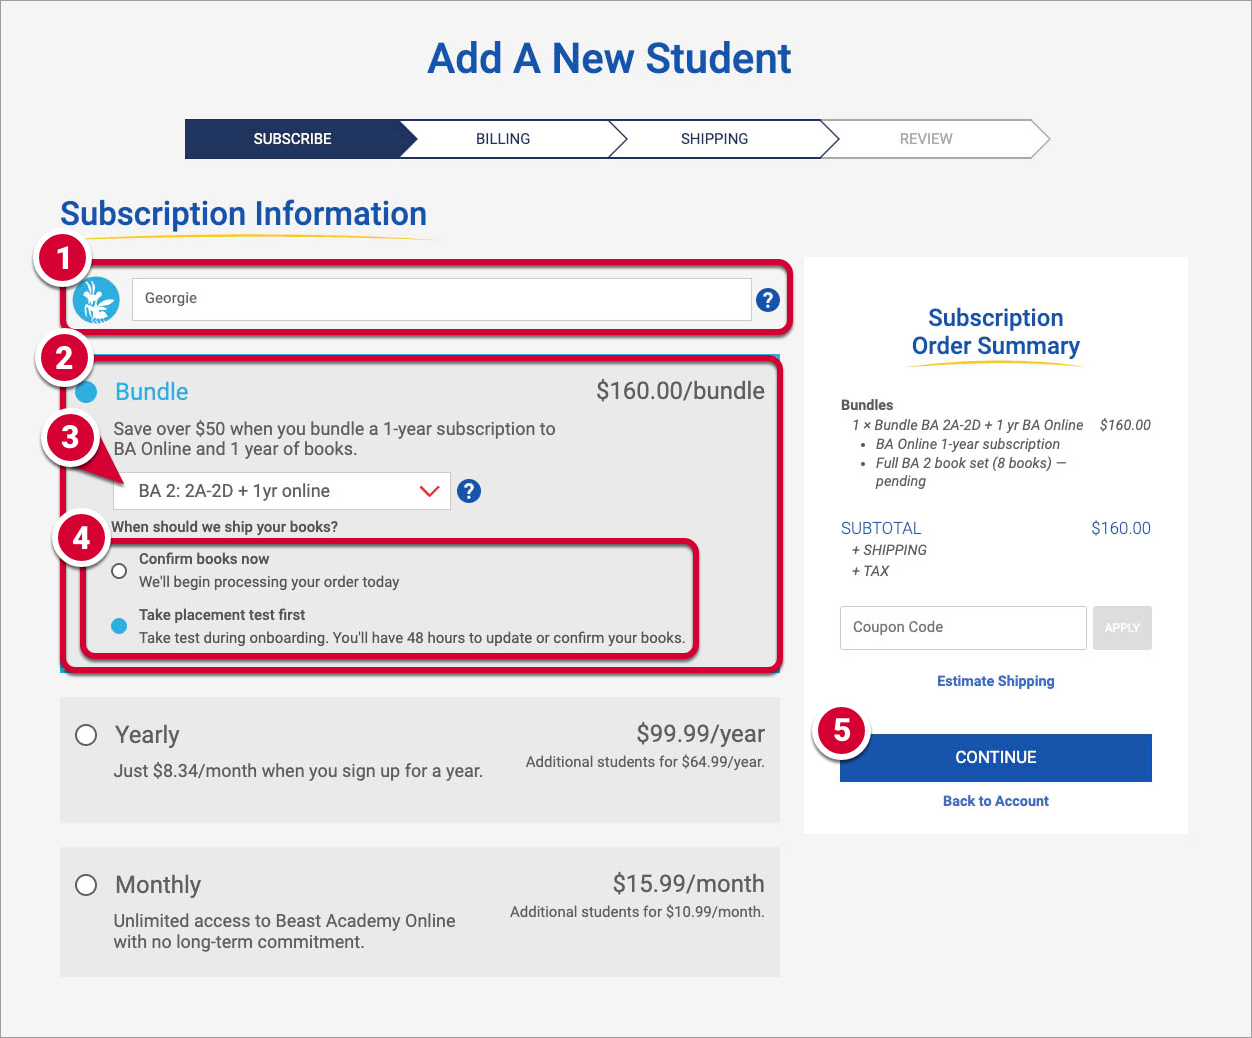This screenshot has width=1252, height=1038.
Task: Click the $15.99/month price text
Action: pyautogui.click(x=688, y=884)
